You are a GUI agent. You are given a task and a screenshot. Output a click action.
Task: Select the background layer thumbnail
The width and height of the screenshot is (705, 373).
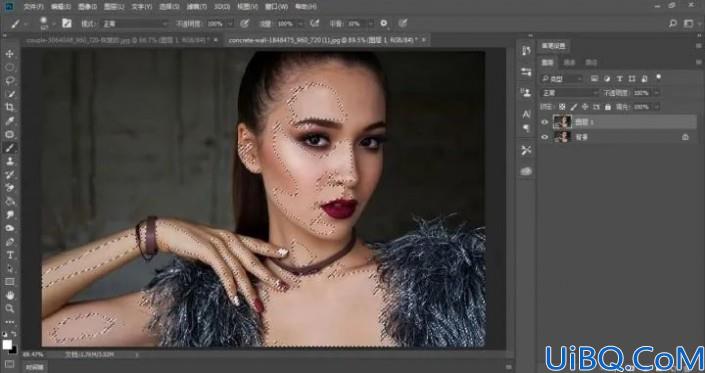(562, 137)
